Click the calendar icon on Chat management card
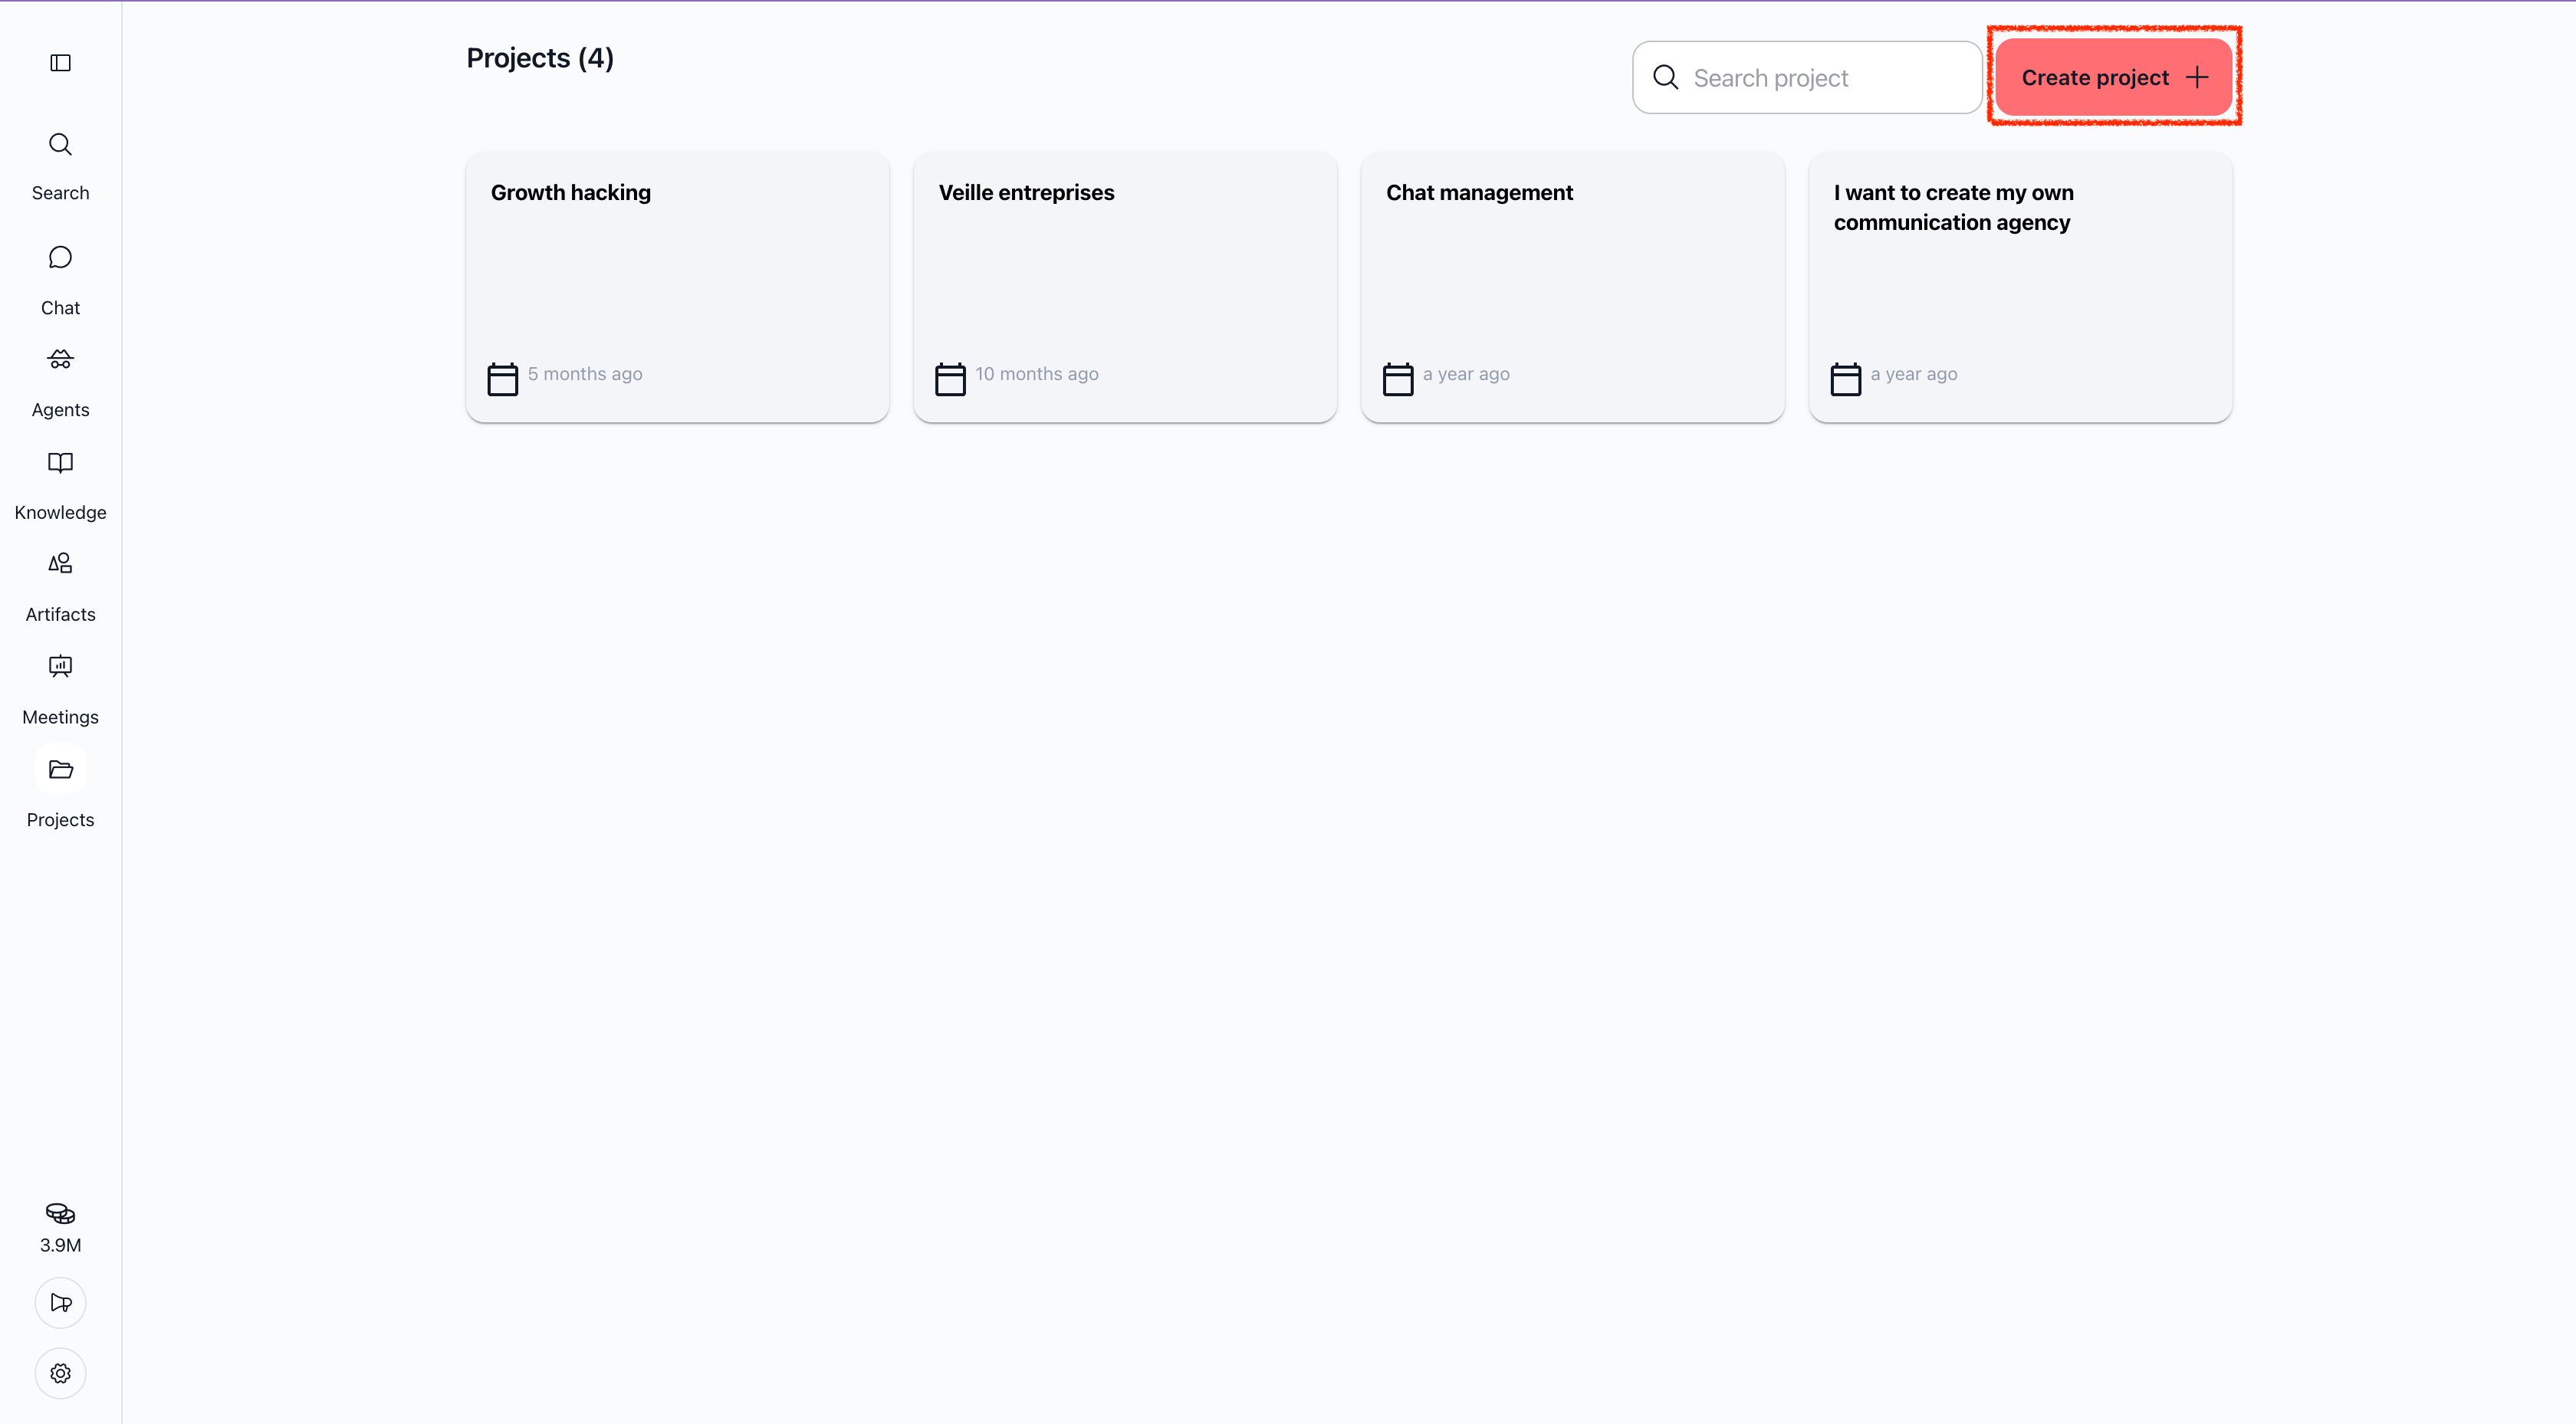The width and height of the screenshot is (2576, 1424). click(x=1398, y=379)
